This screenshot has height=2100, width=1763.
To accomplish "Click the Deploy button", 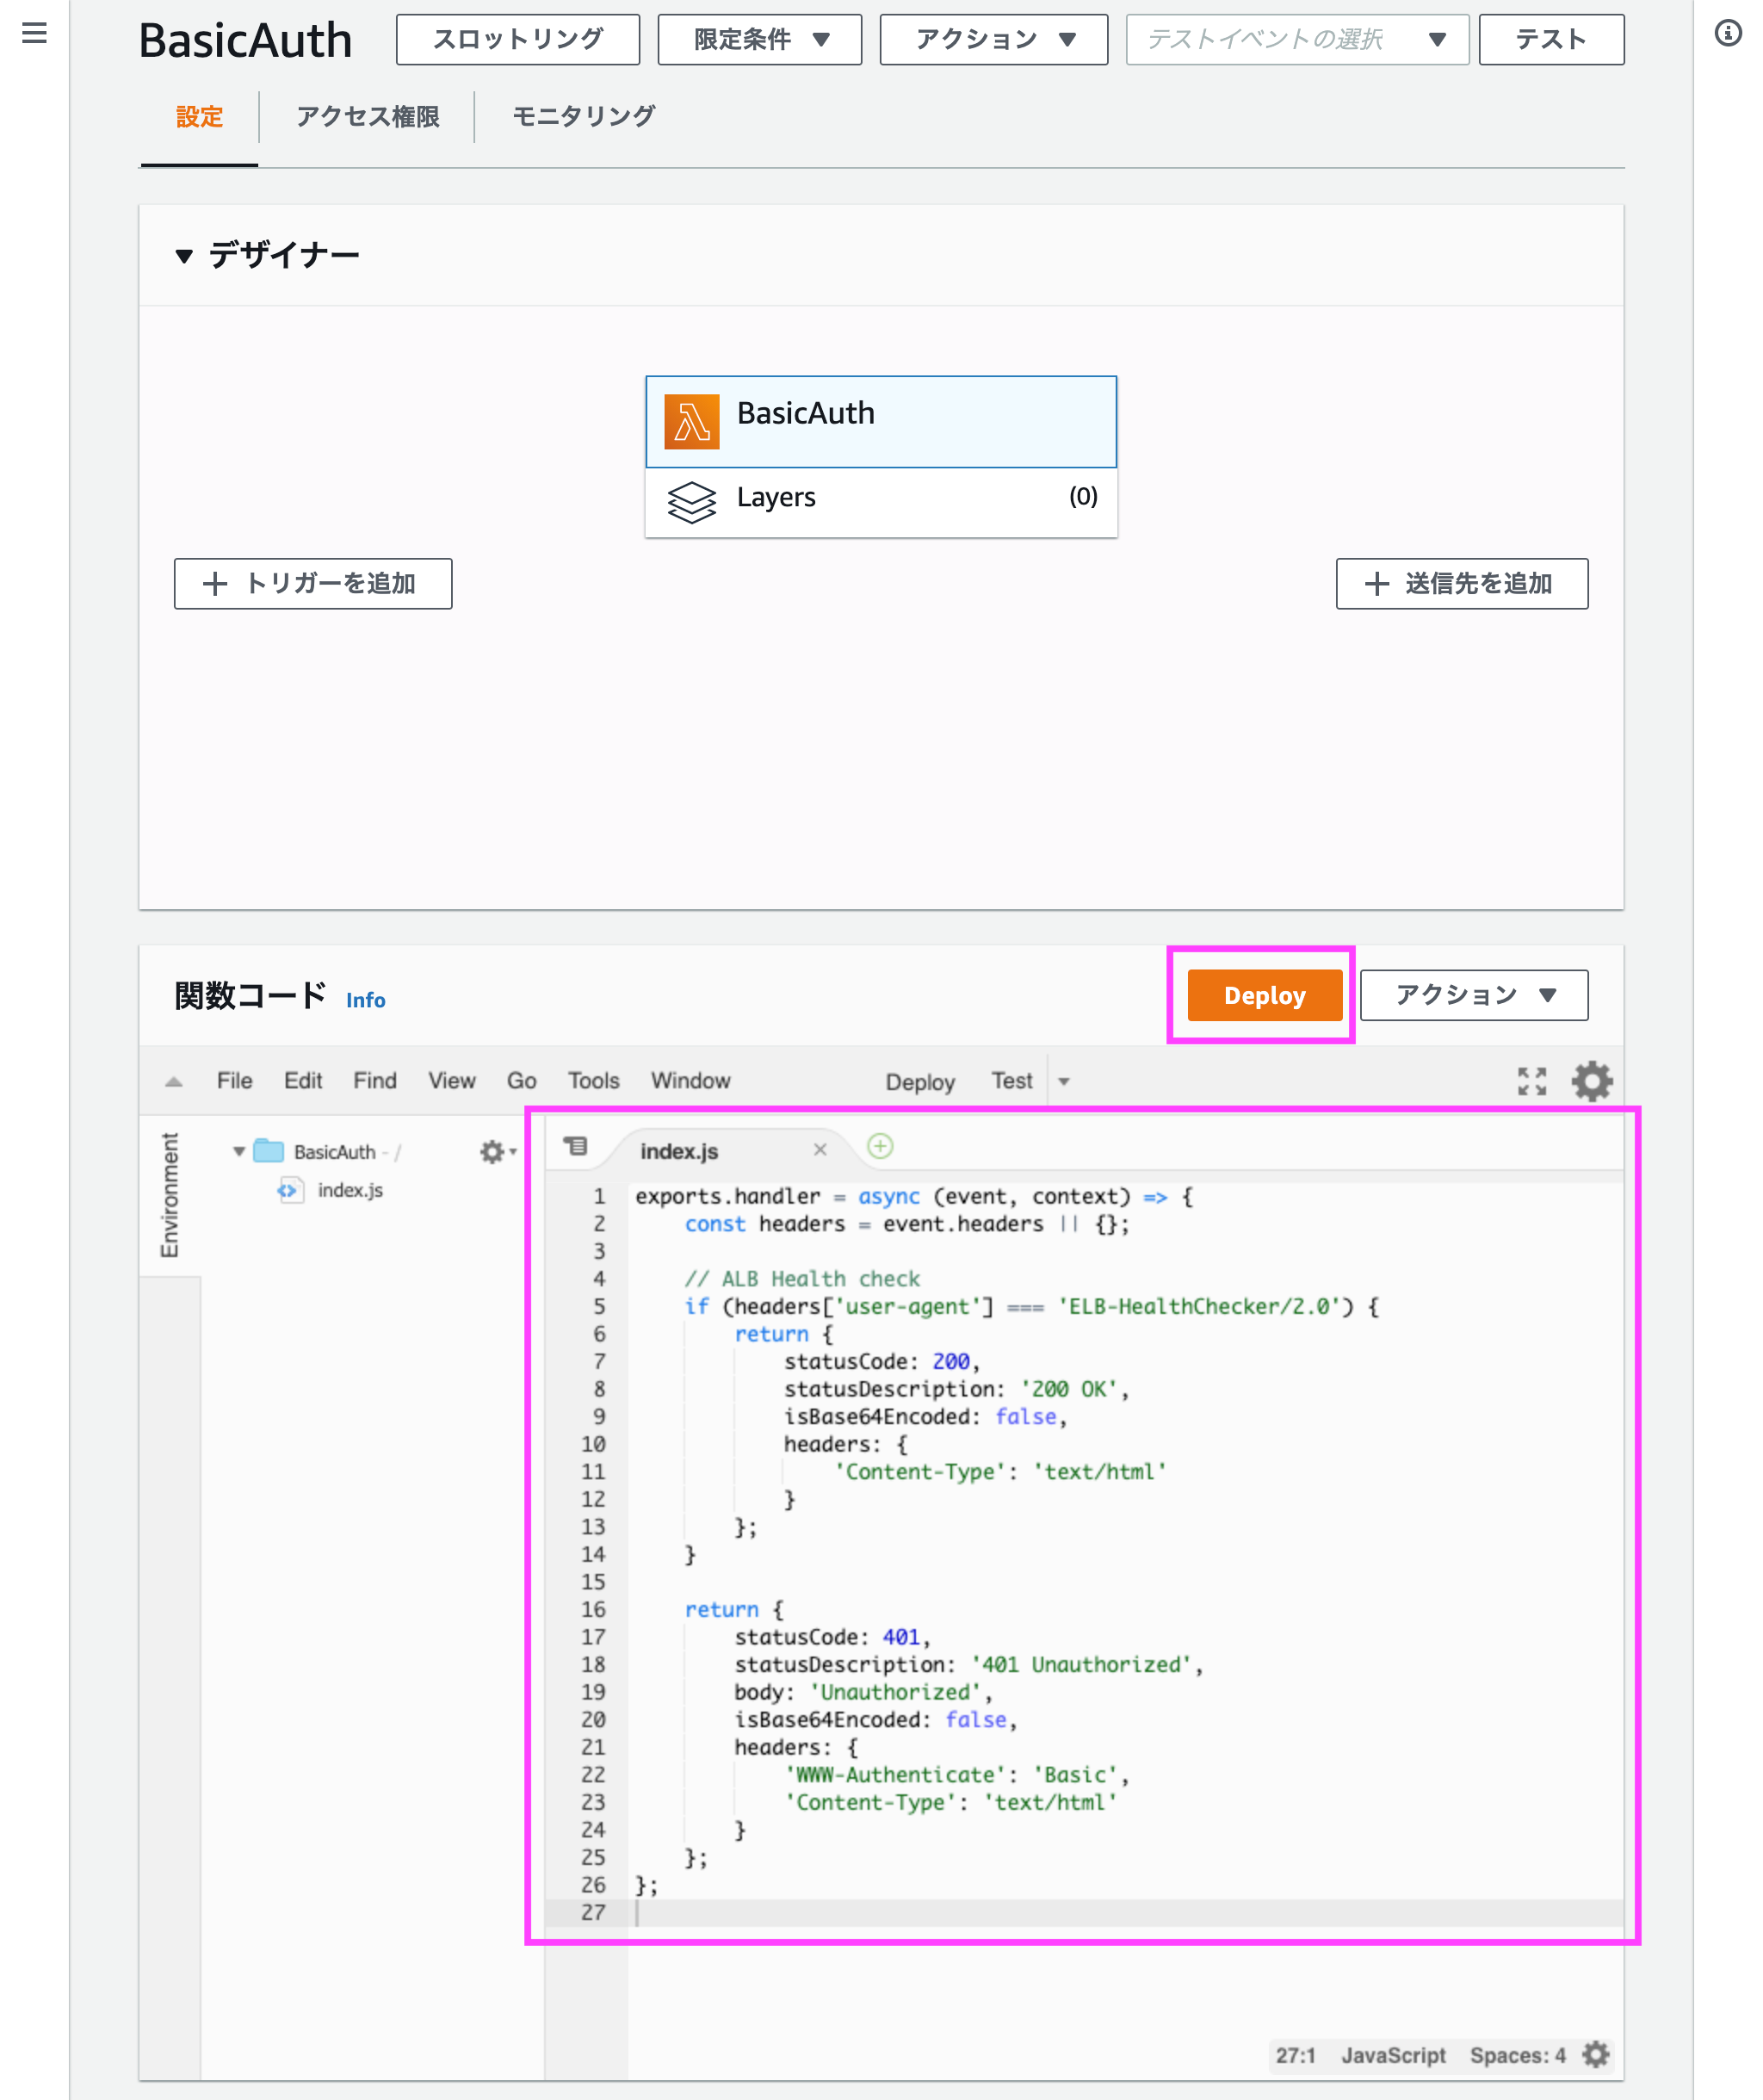I will [x=1263, y=995].
